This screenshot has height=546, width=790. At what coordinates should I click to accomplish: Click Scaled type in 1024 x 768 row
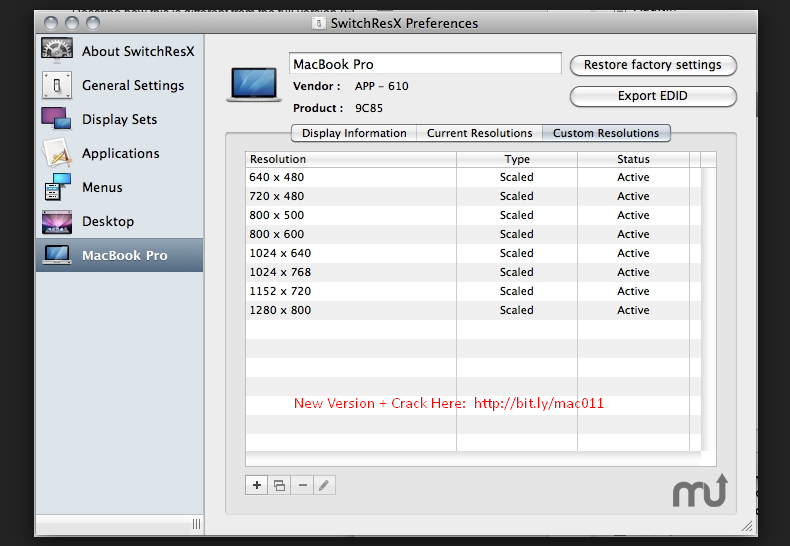pyautogui.click(x=516, y=272)
